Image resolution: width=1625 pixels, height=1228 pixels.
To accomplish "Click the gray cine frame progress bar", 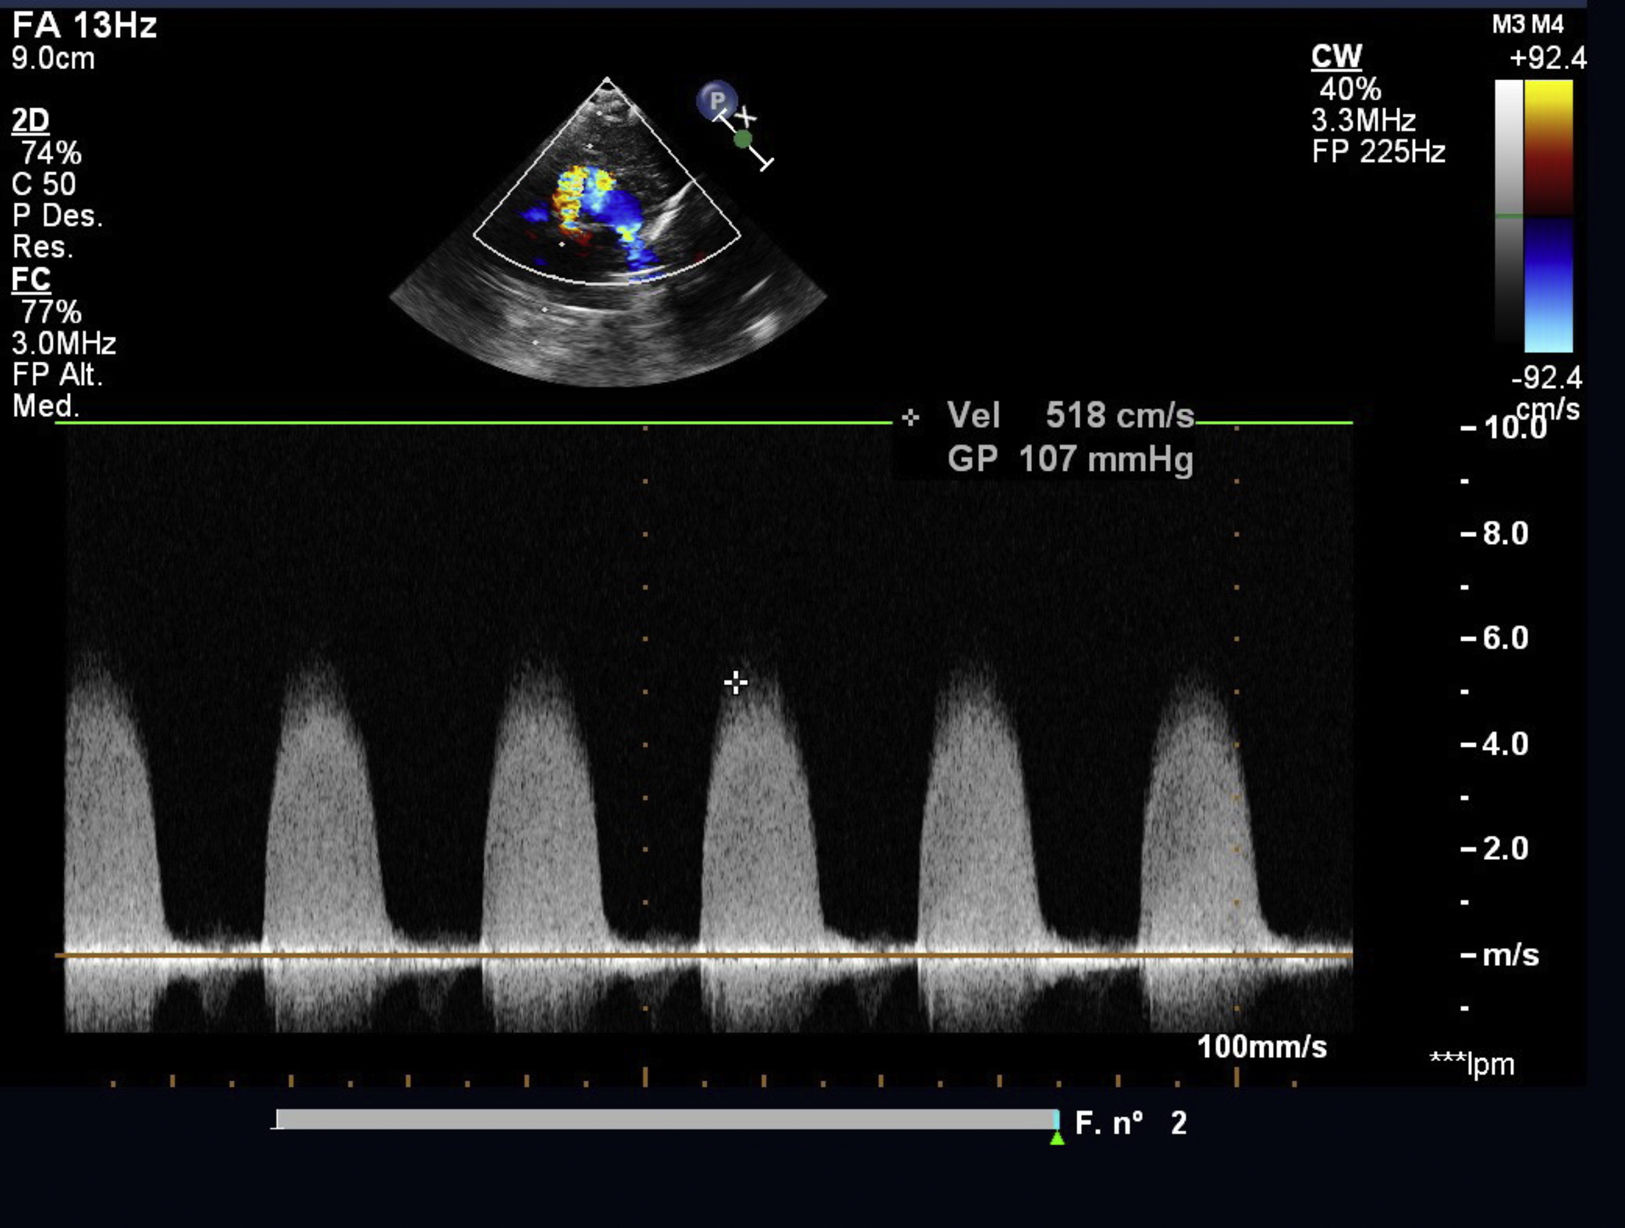I will (666, 1120).
